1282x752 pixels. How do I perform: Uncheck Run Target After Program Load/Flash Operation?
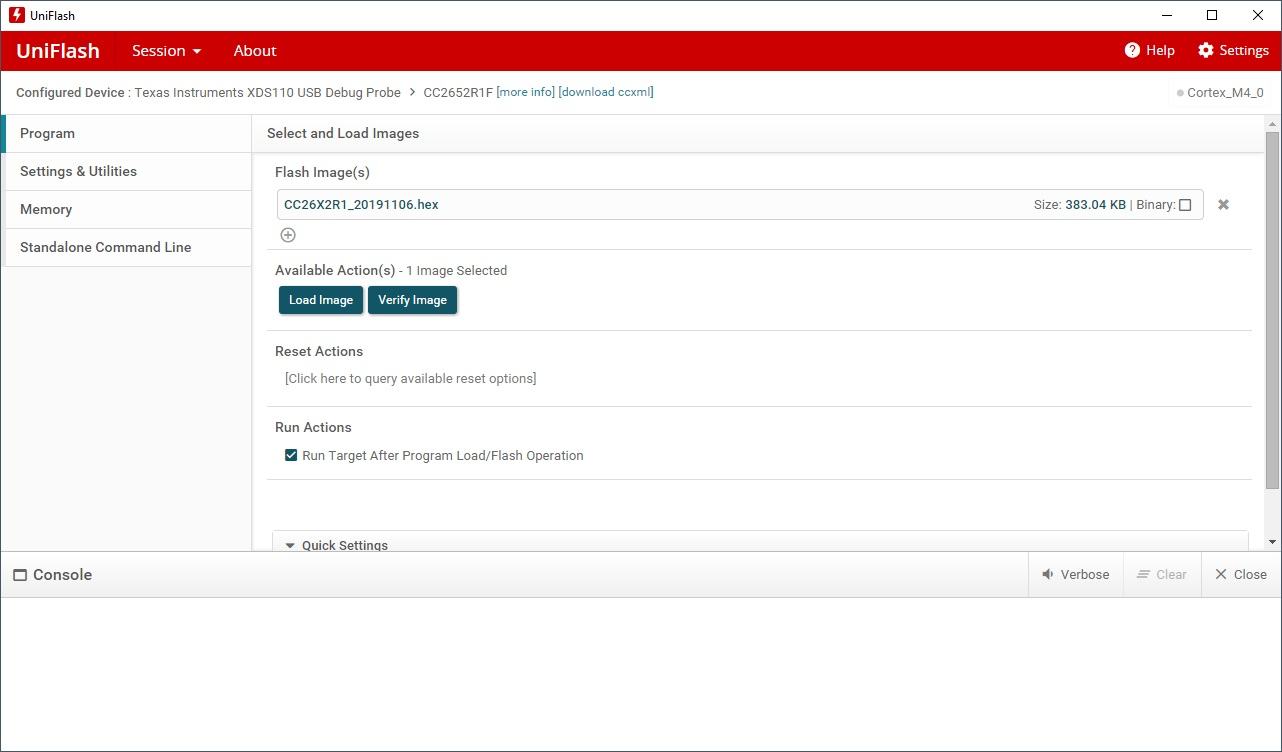[x=291, y=455]
